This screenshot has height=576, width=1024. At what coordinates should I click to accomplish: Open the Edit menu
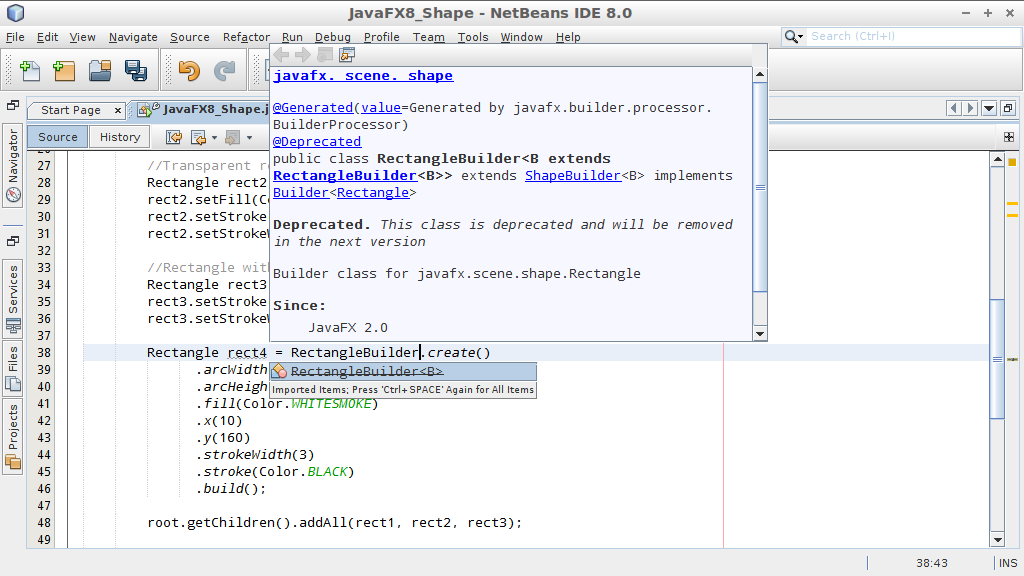[47, 37]
